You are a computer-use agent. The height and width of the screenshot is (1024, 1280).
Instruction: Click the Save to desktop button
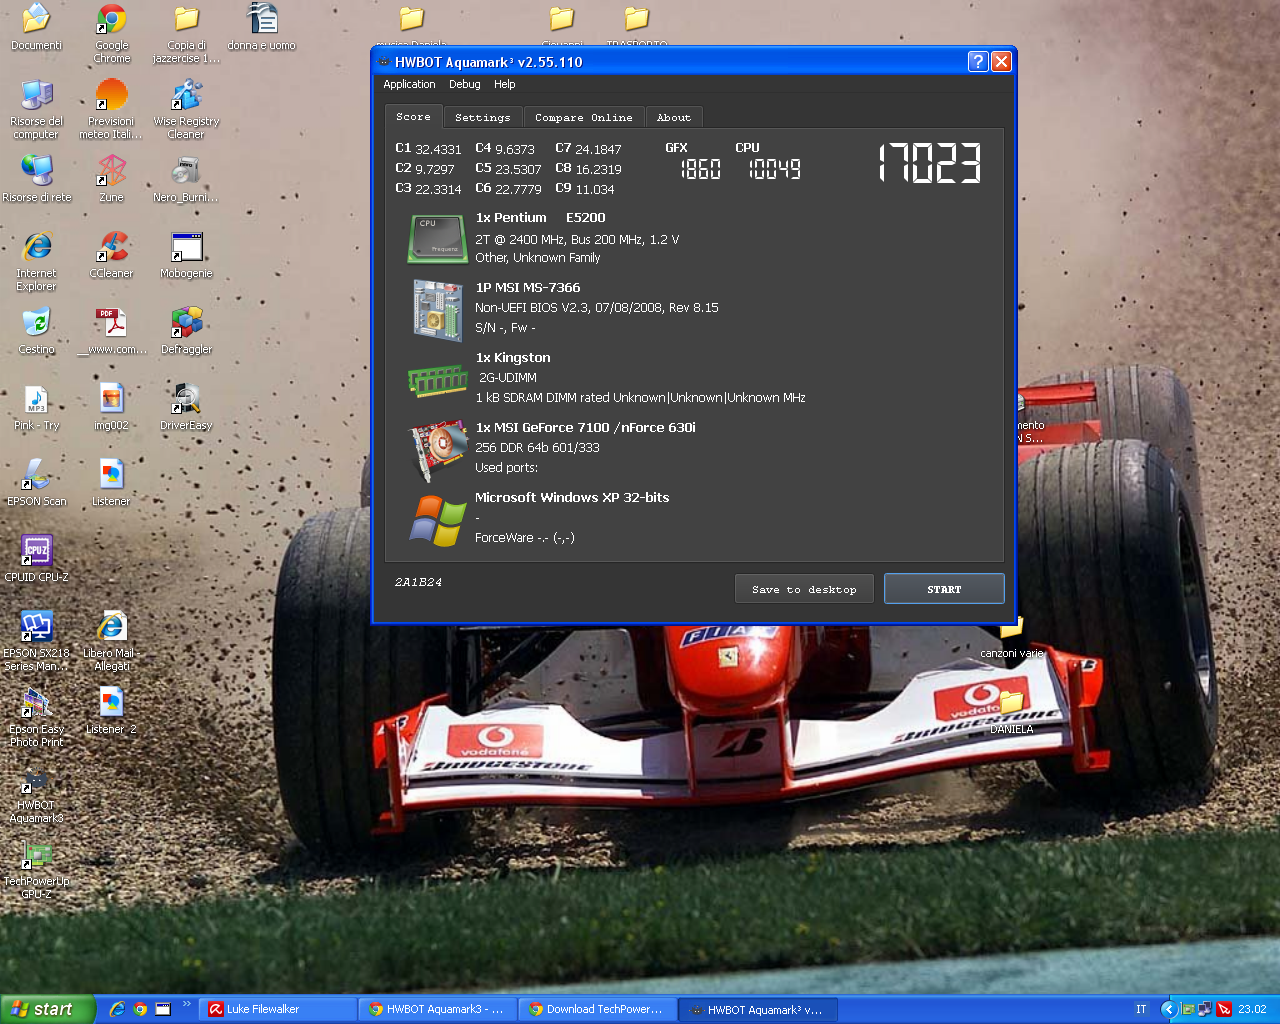pos(804,589)
